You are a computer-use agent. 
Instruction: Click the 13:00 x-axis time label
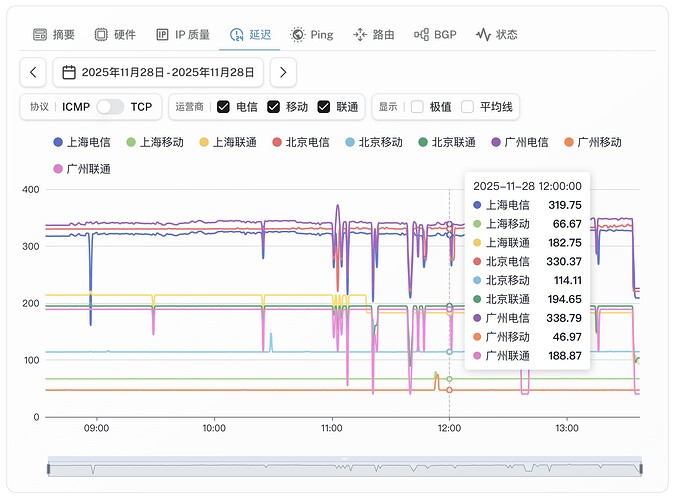coord(567,428)
